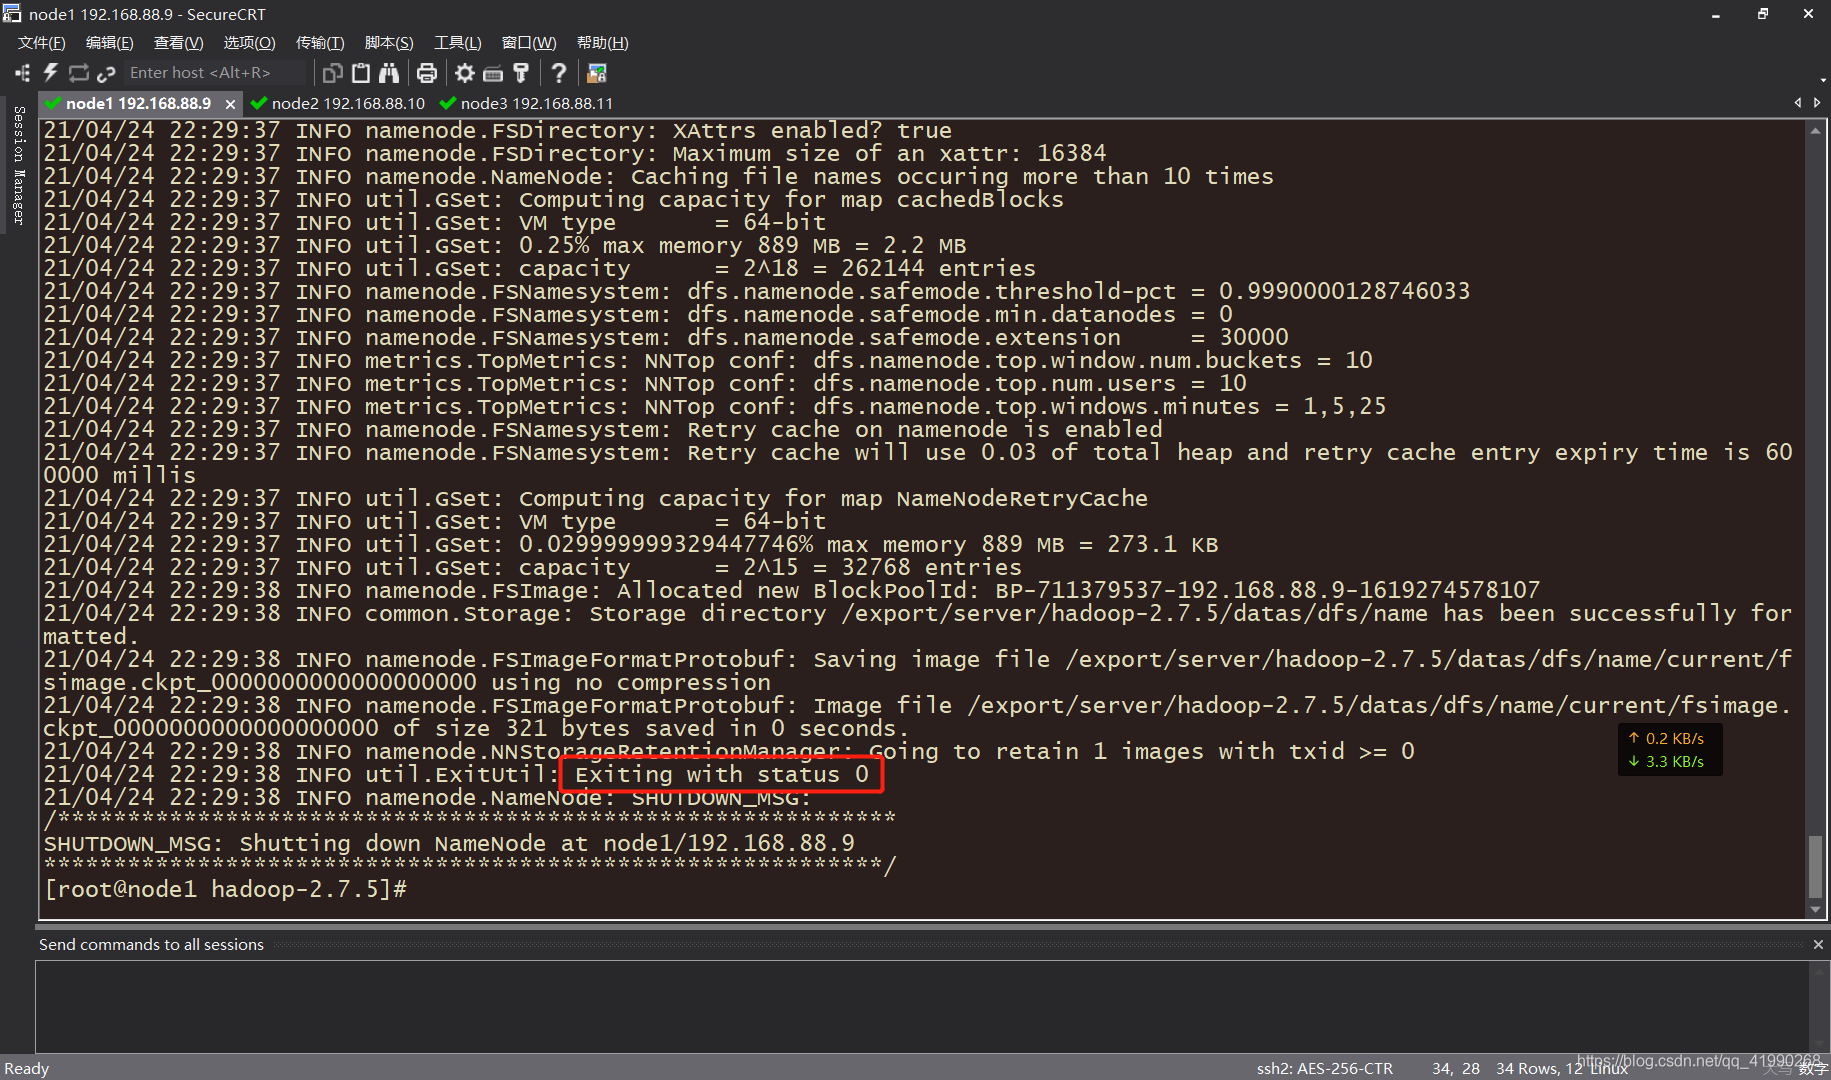Click terminal scrollbar down arrow
Viewport: 1831px width, 1080px height.
point(1816,909)
